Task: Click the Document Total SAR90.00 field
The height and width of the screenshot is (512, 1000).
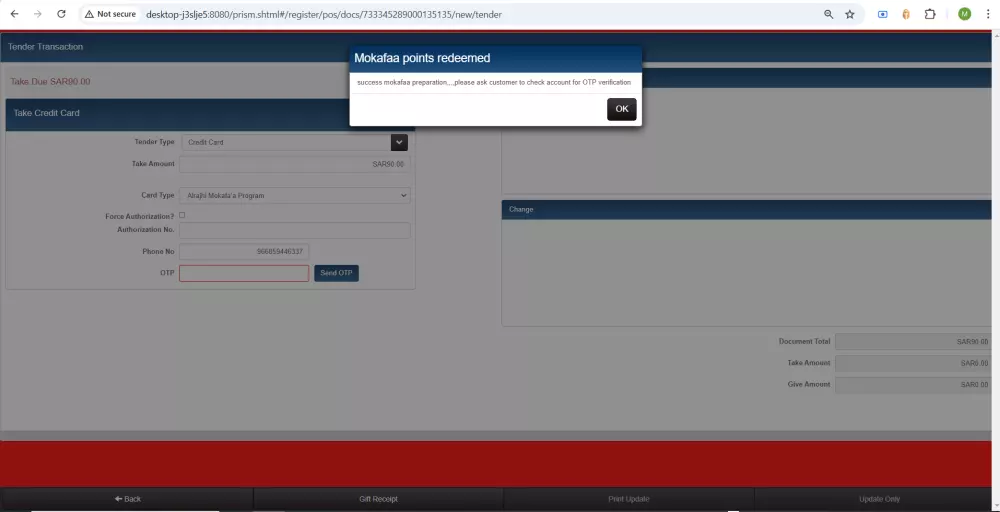Action: coord(913,342)
